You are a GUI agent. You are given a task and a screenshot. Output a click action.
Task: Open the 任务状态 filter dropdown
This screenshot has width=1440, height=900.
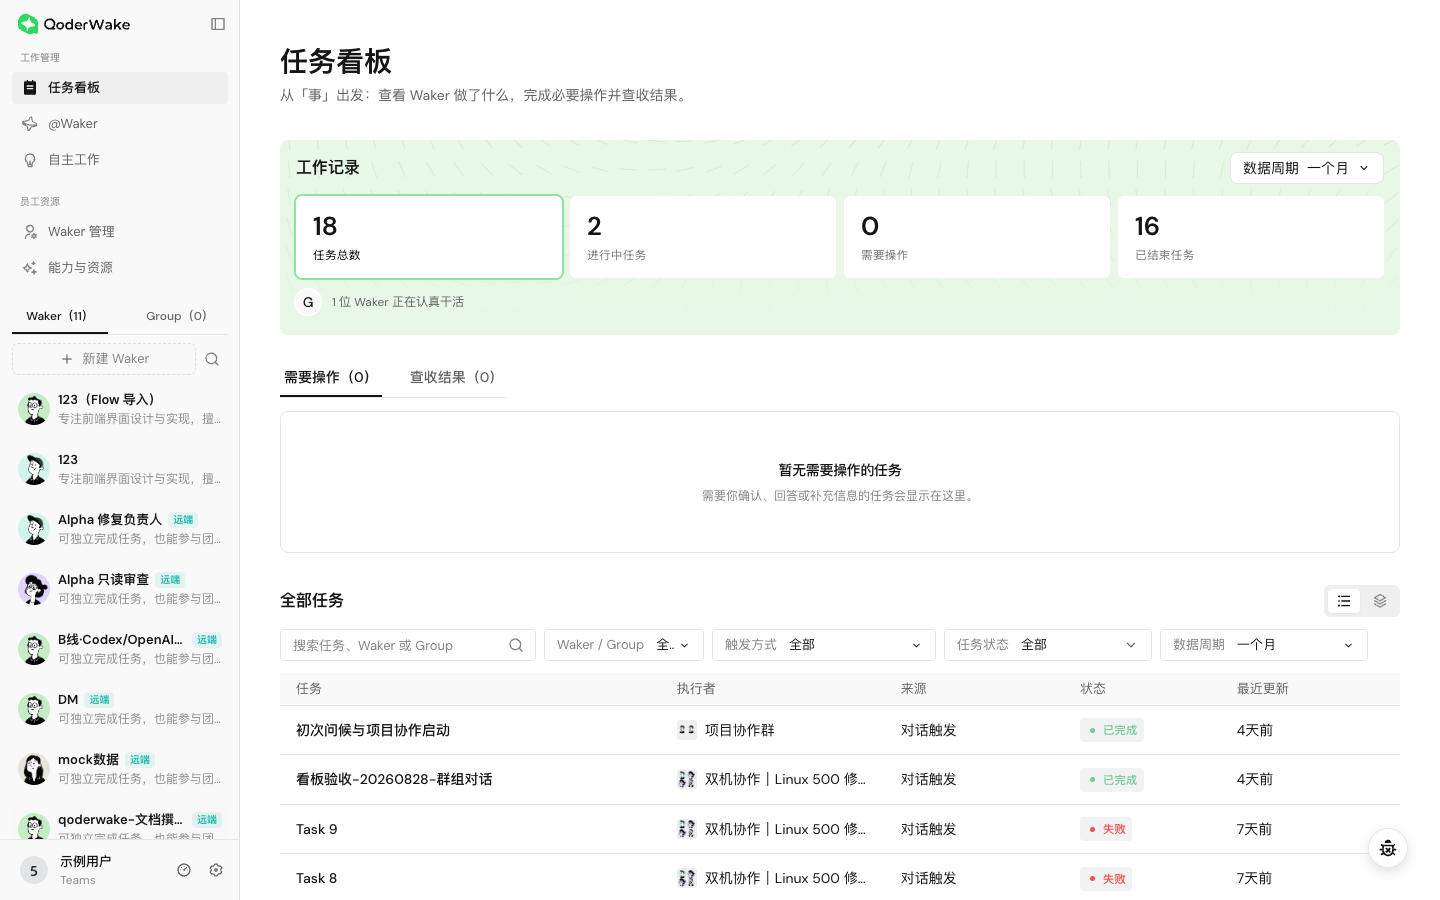point(1048,645)
